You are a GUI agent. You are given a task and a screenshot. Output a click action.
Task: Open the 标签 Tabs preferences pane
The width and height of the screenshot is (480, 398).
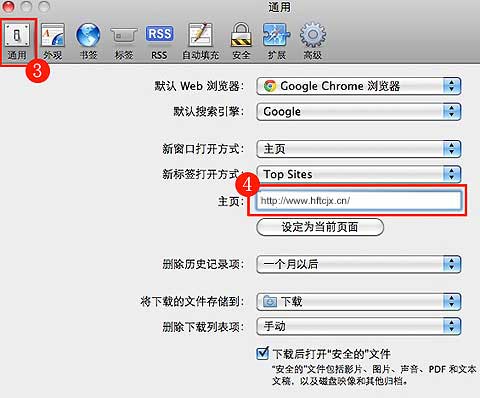(x=124, y=42)
